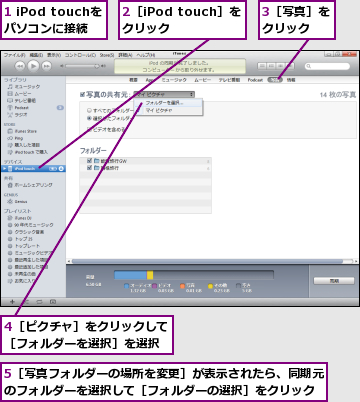Open 購入した項目 purchased list
The height and width of the screenshot is (402, 360).
point(24,145)
